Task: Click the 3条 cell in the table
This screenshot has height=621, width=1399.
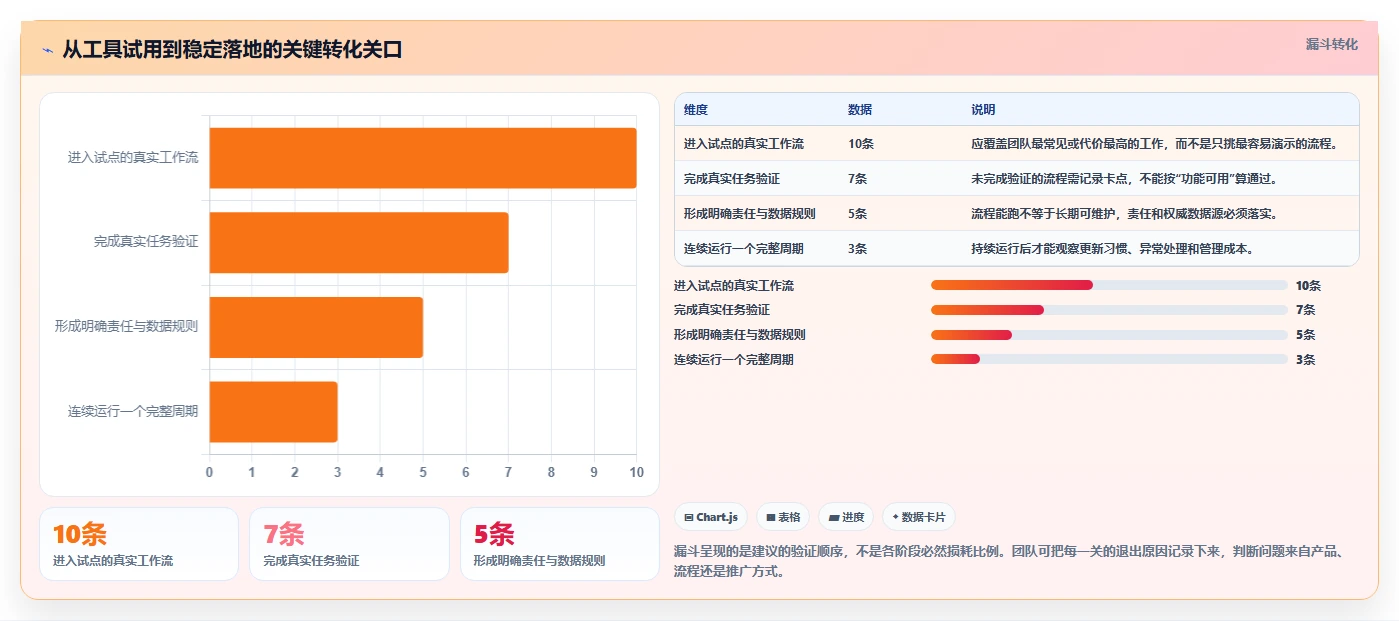Action: [x=858, y=249]
